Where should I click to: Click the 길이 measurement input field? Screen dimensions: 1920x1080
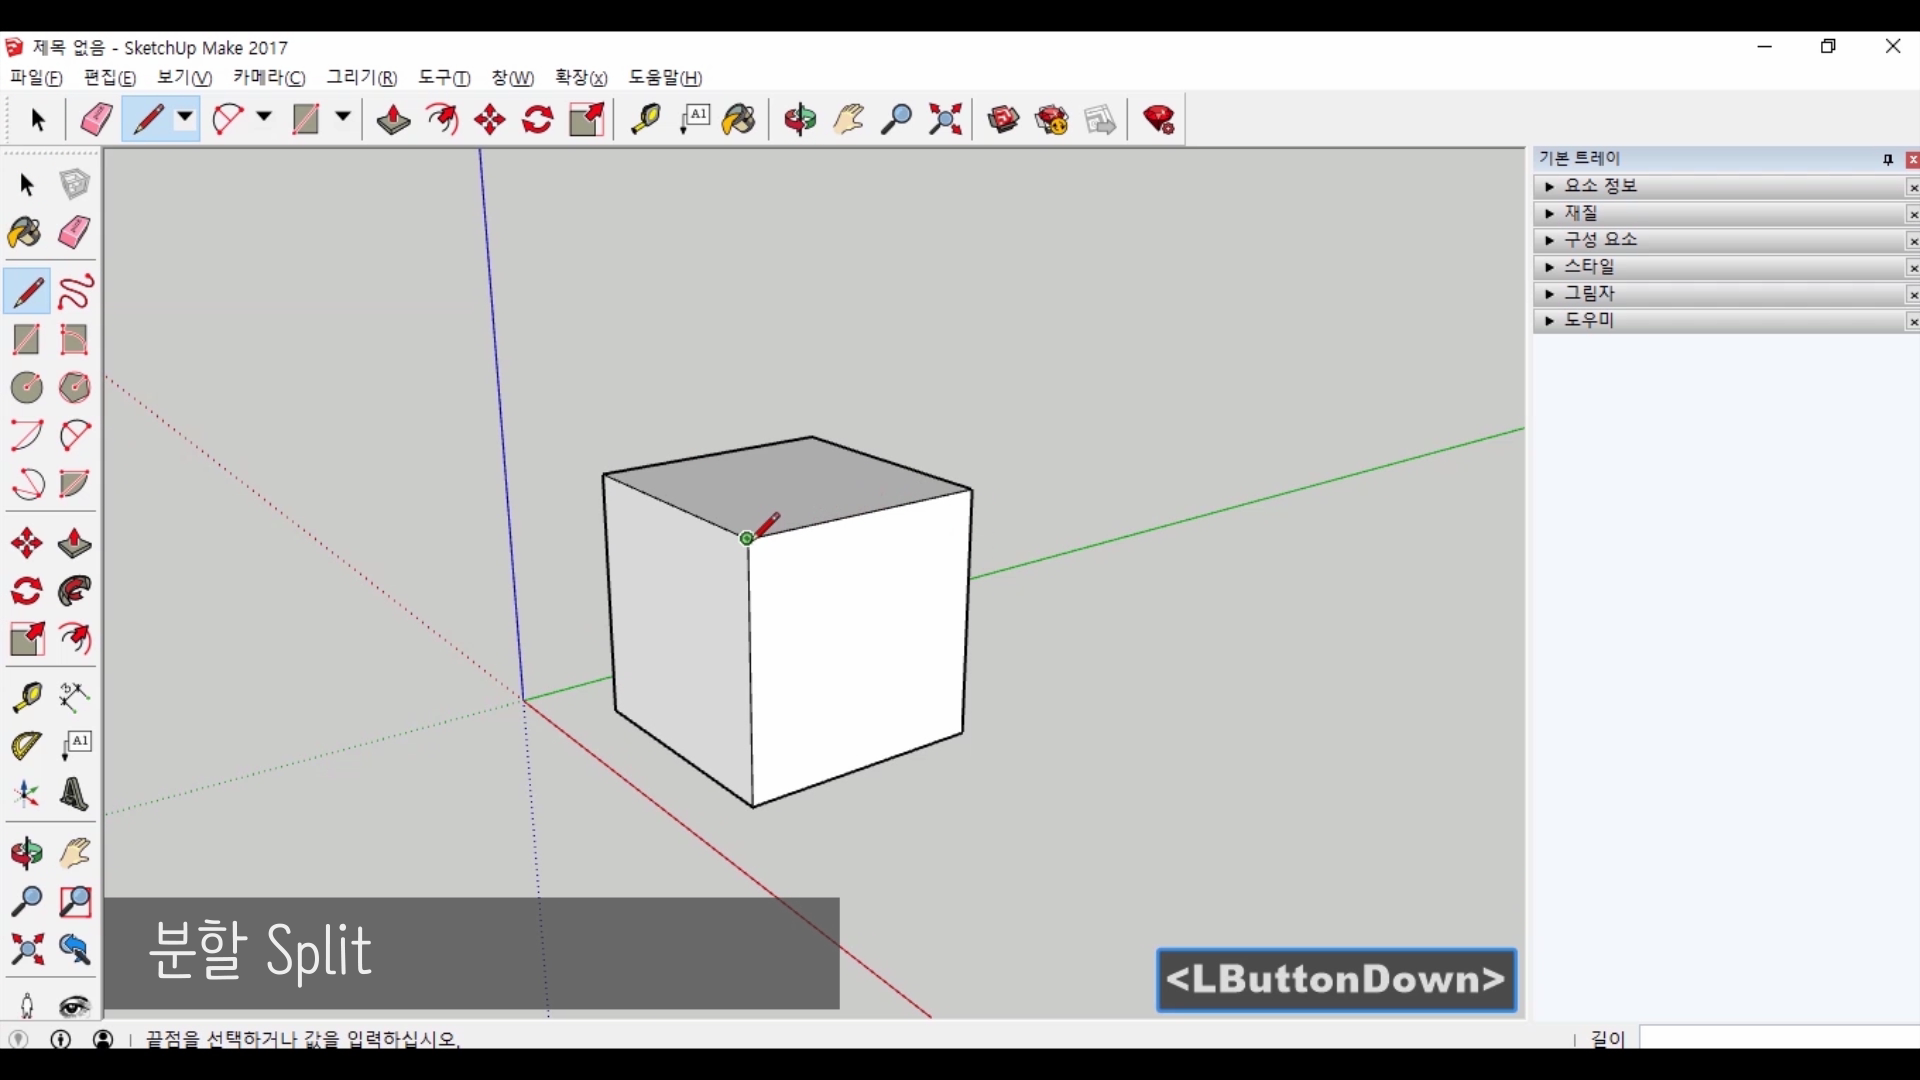click(x=1778, y=1039)
